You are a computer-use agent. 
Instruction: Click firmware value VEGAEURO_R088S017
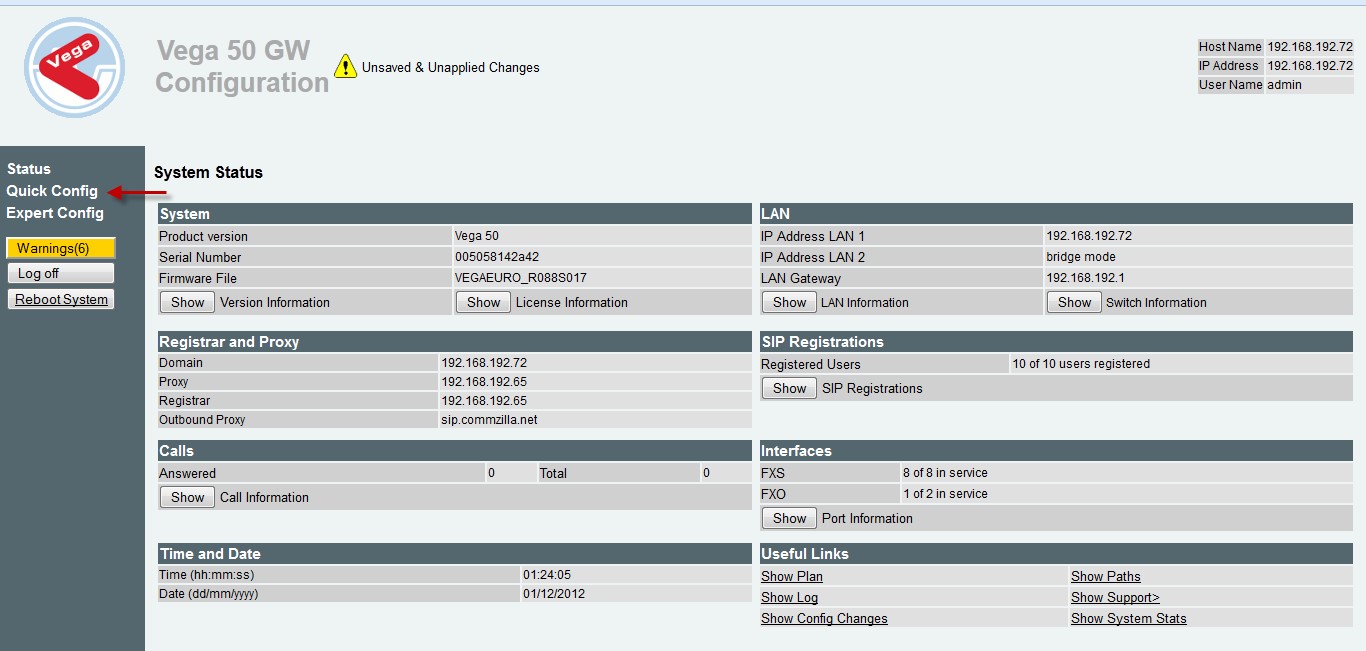point(520,278)
